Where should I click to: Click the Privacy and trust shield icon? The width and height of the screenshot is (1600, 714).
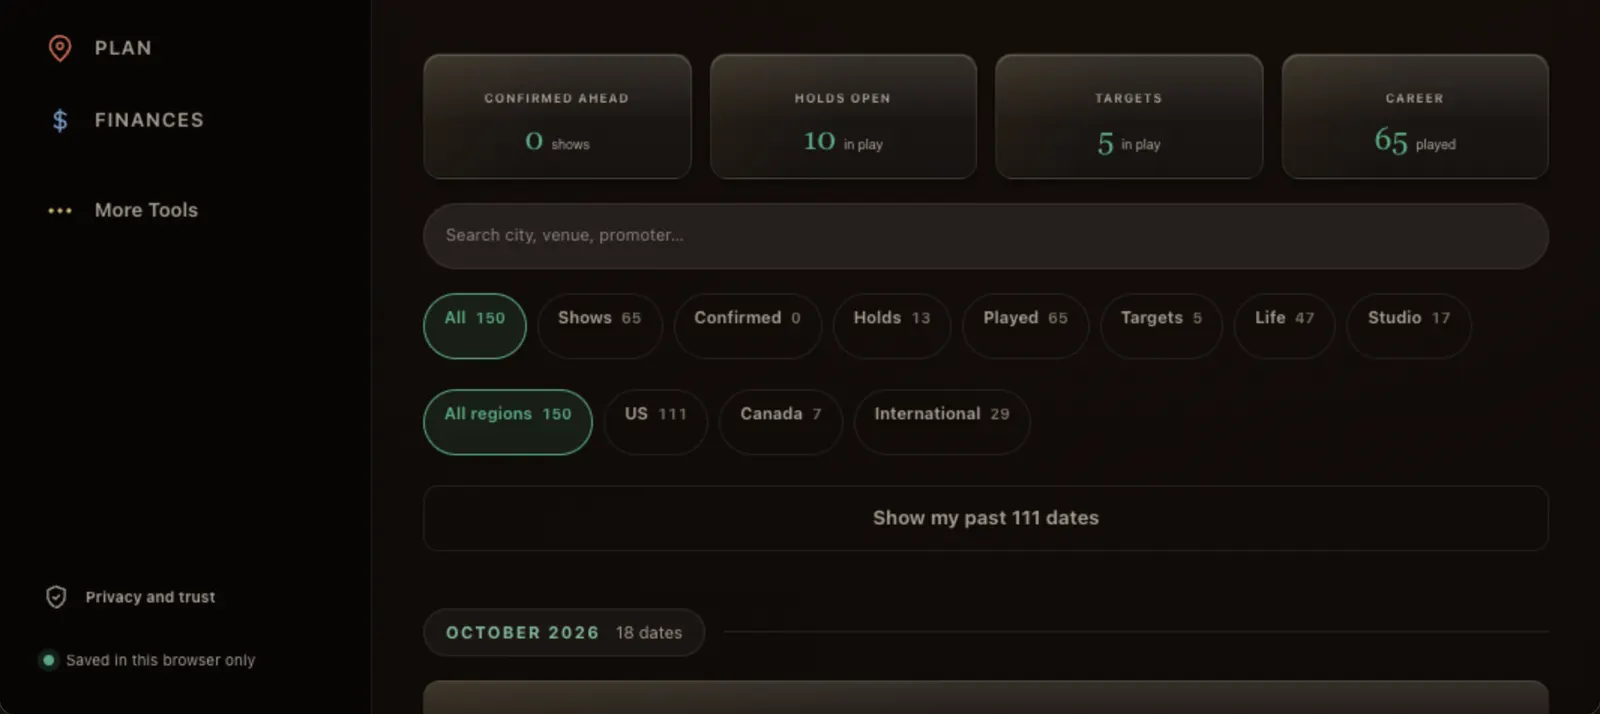(x=56, y=597)
